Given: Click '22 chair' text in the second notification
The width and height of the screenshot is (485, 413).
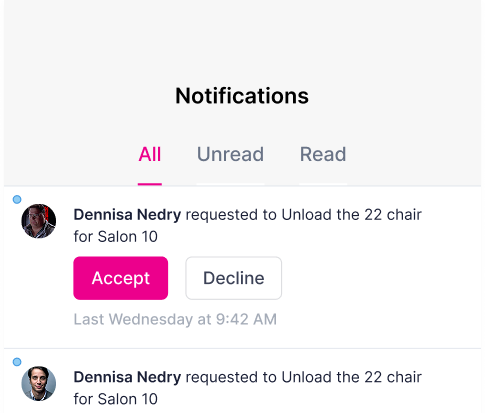Looking at the screenshot, I should tap(393, 377).
